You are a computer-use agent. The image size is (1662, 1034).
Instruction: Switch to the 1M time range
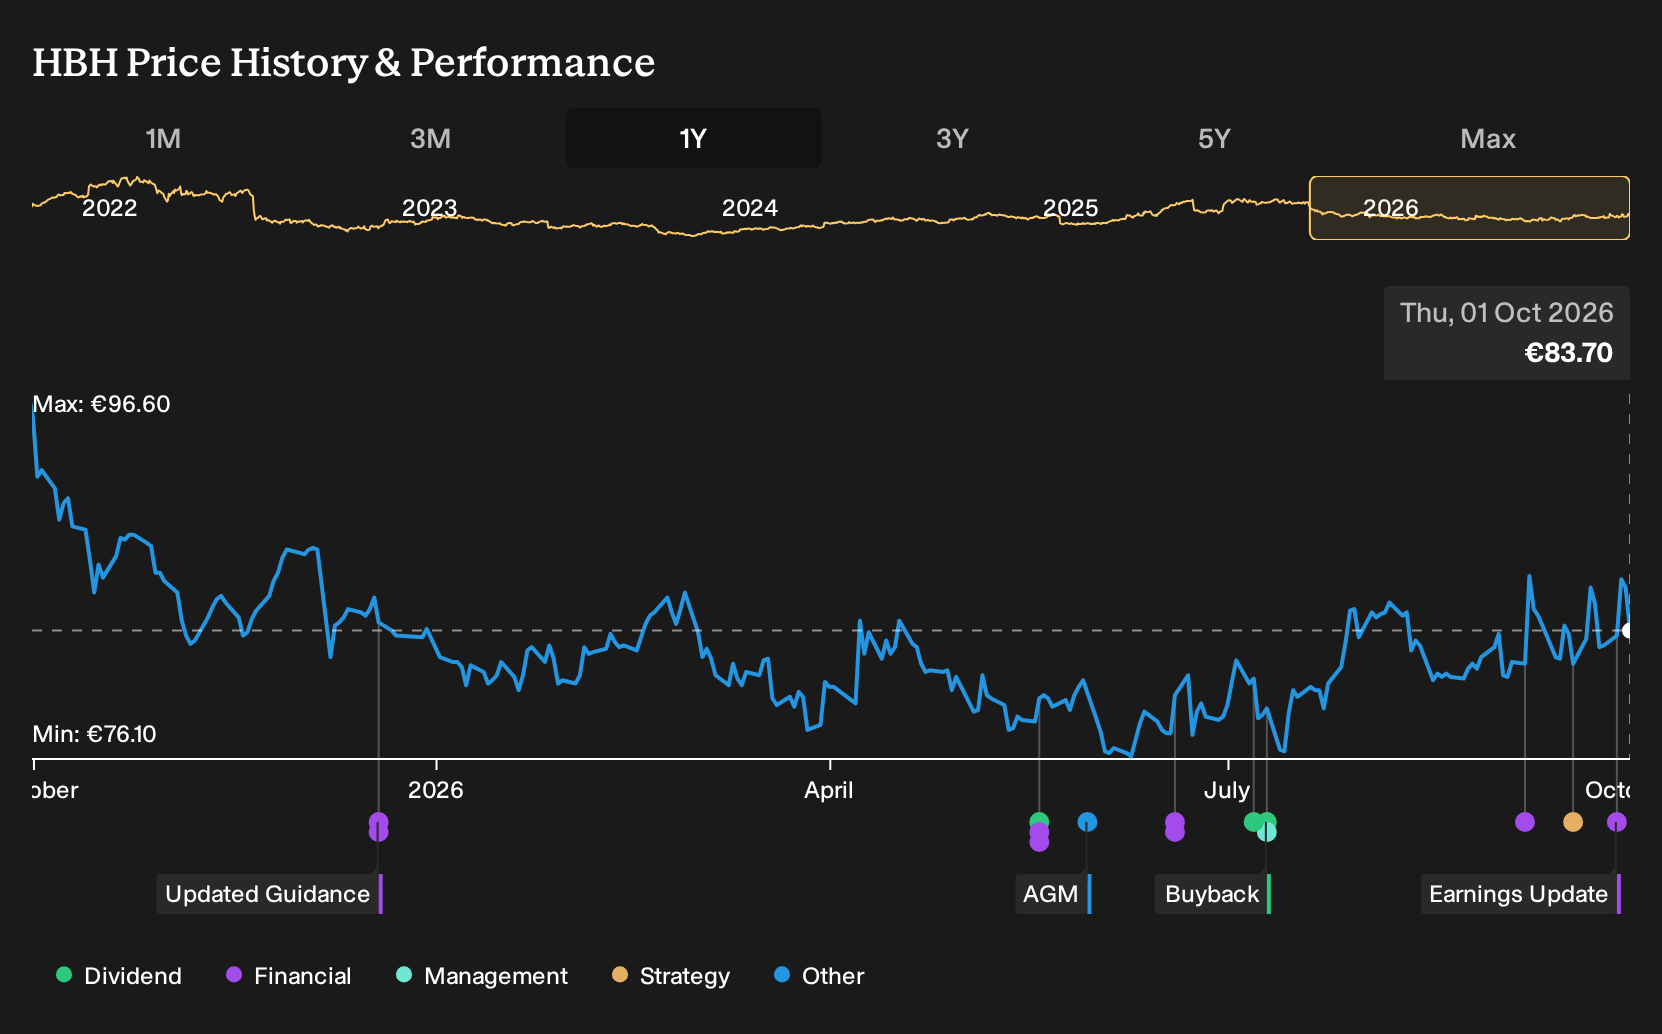pyautogui.click(x=163, y=138)
